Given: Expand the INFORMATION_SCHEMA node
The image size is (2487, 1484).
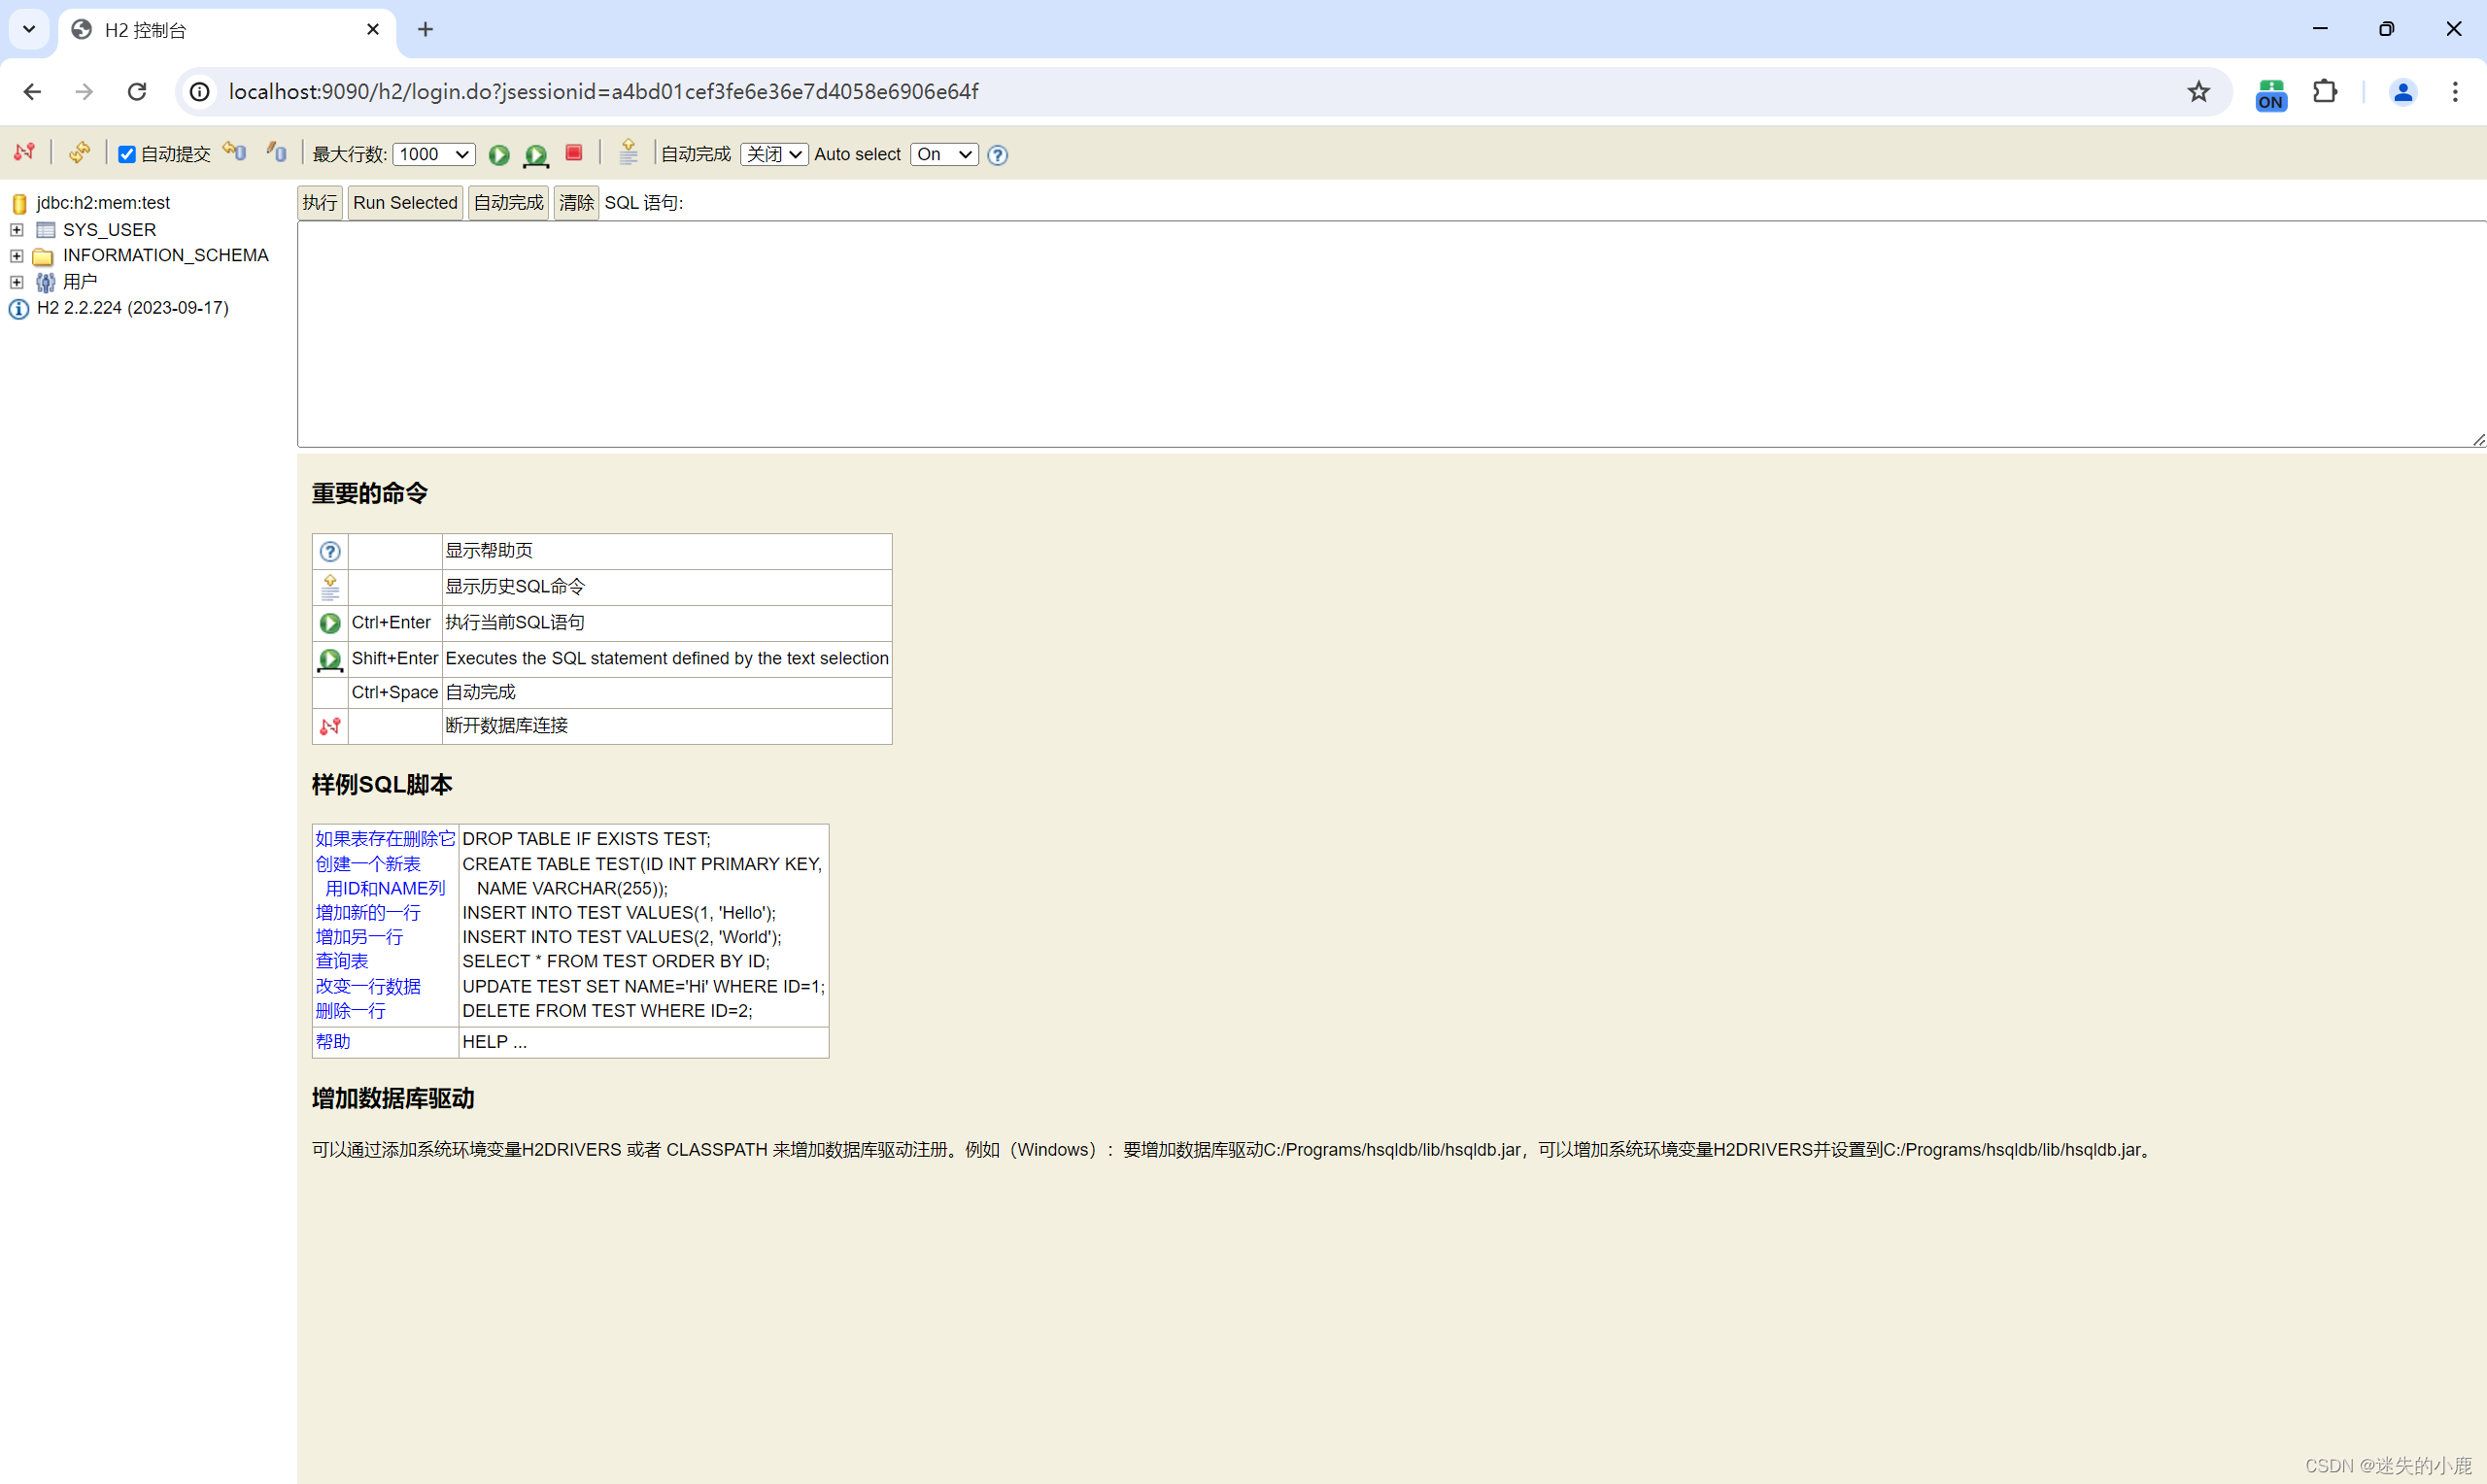Looking at the screenshot, I should [x=17, y=256].
